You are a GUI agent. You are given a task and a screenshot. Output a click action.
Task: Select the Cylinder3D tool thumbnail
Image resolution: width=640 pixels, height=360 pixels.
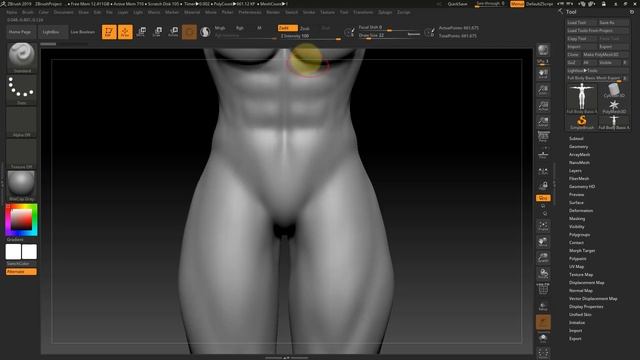(x=614, y=90)
